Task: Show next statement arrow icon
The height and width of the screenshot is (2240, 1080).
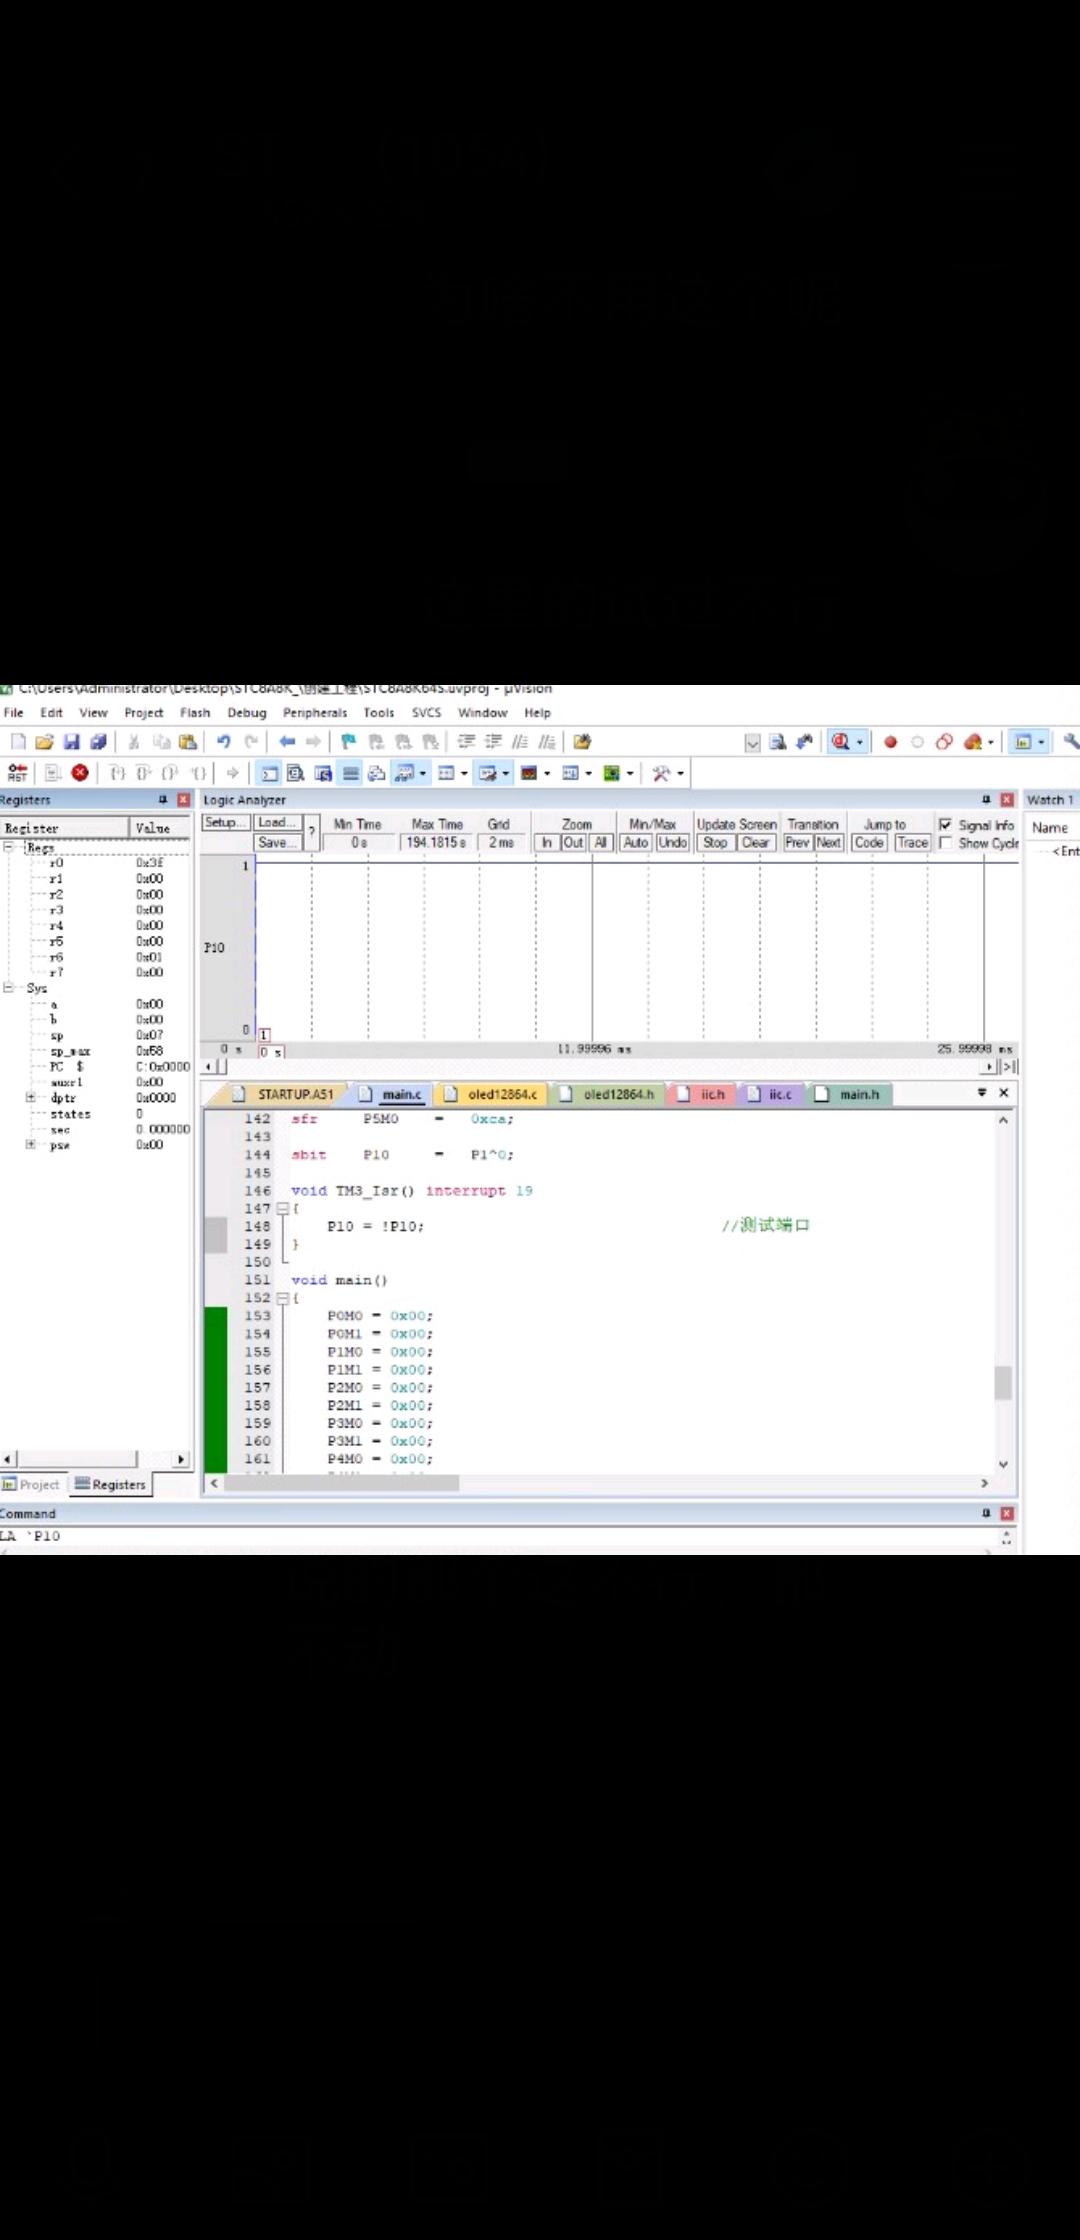Action: pyautogui.click(x=232, y=773)
